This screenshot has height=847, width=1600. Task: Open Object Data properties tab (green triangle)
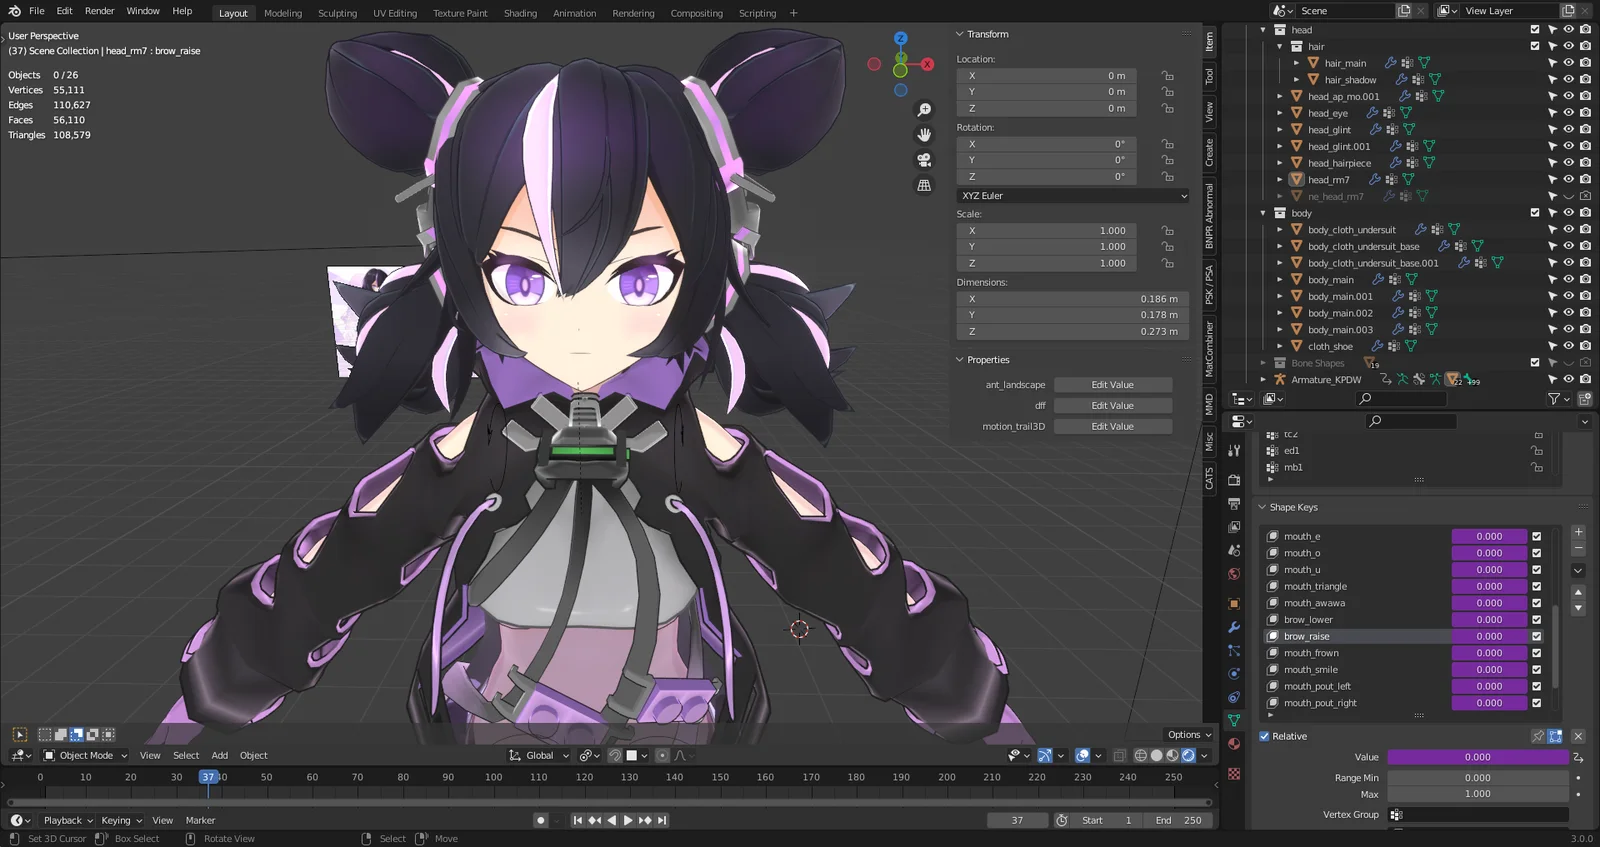tap(1234, 721)
